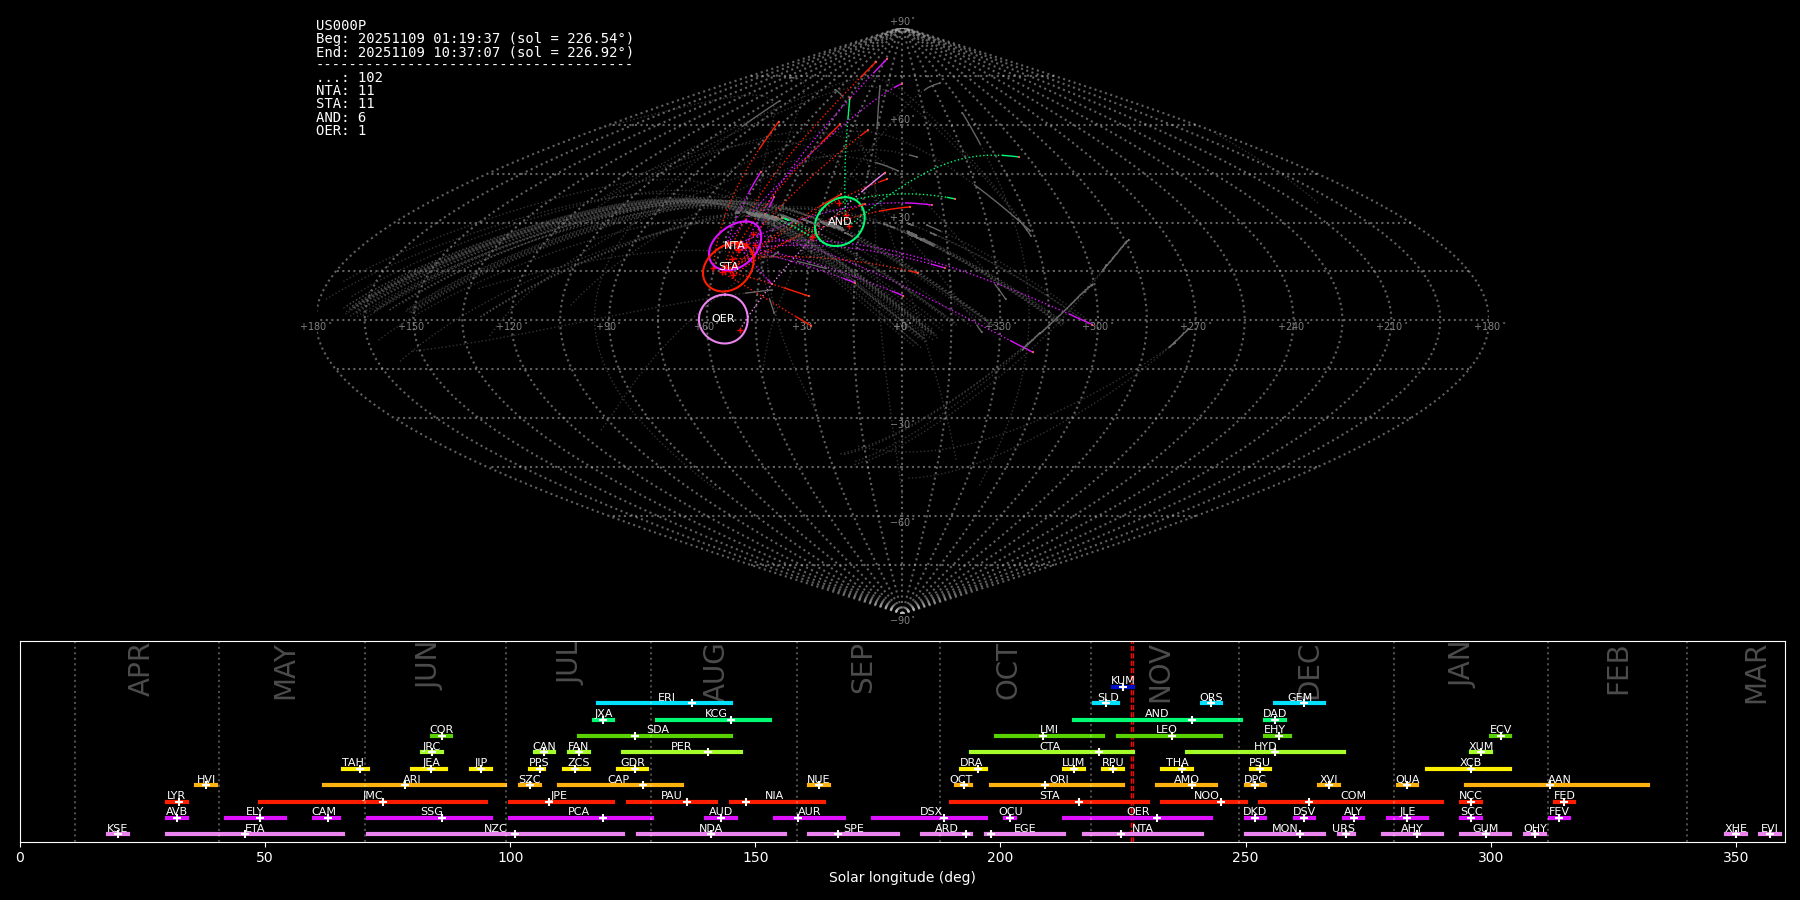The width and height of the screenshot is (1800, 900).
Task: Click the pink NTA bar in timeline
Action: coord(1142,834)
